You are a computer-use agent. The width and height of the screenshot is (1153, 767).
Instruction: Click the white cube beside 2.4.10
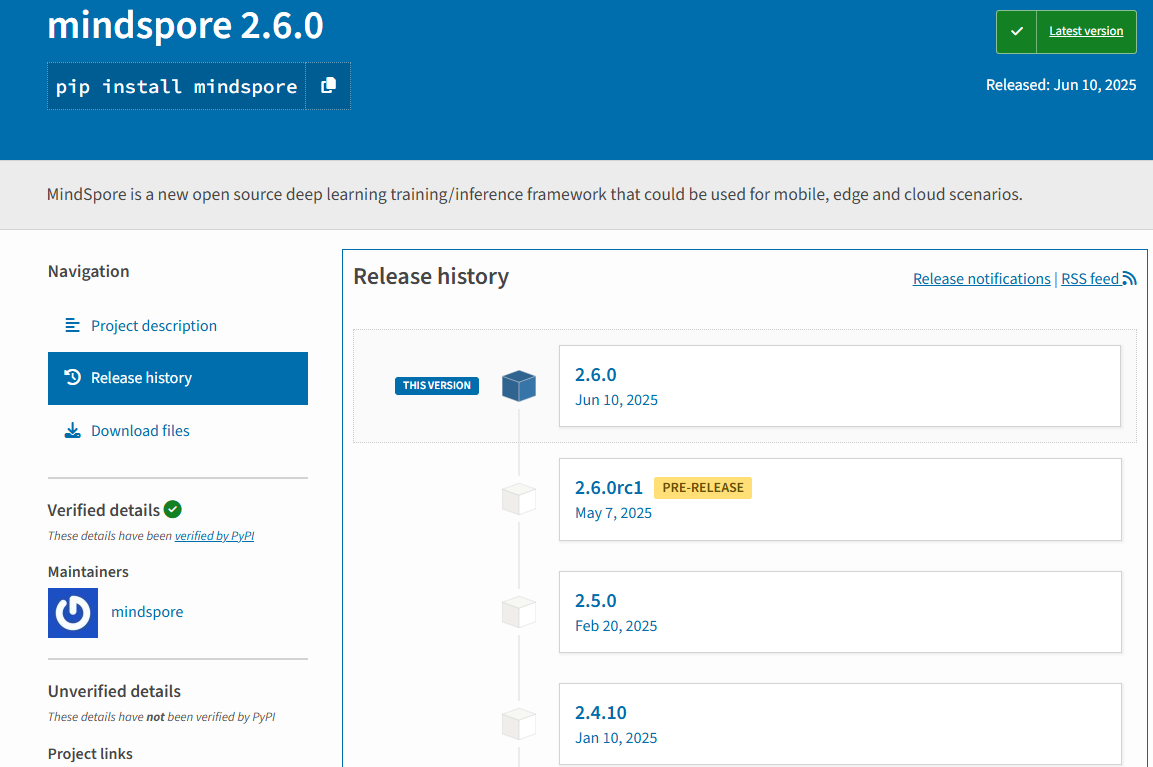519,724
